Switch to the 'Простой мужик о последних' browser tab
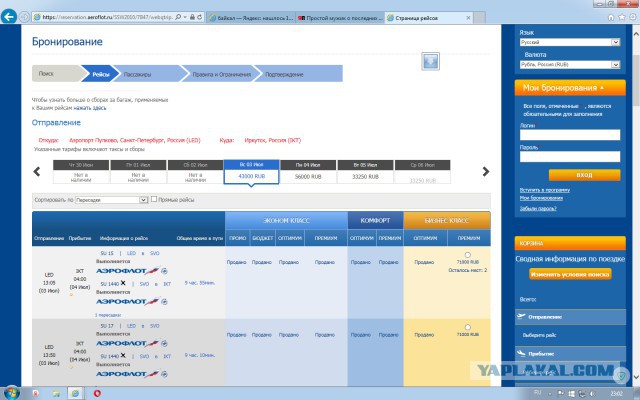Screen dimensions: 640x400 pyautogui.click(x=340, y=18)
